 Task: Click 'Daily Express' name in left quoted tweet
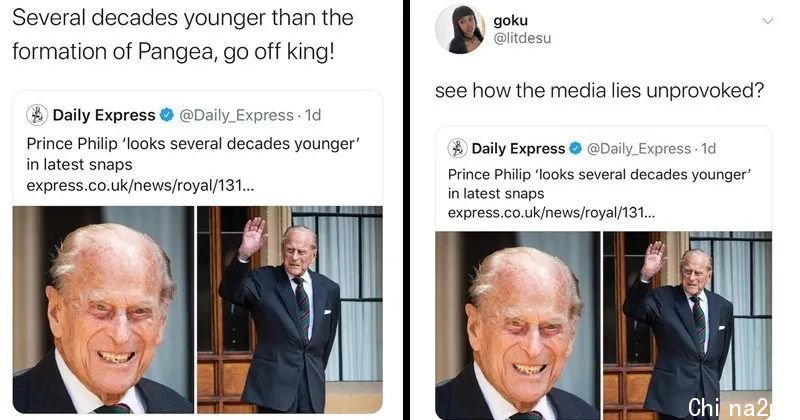[x=104, y=115]
